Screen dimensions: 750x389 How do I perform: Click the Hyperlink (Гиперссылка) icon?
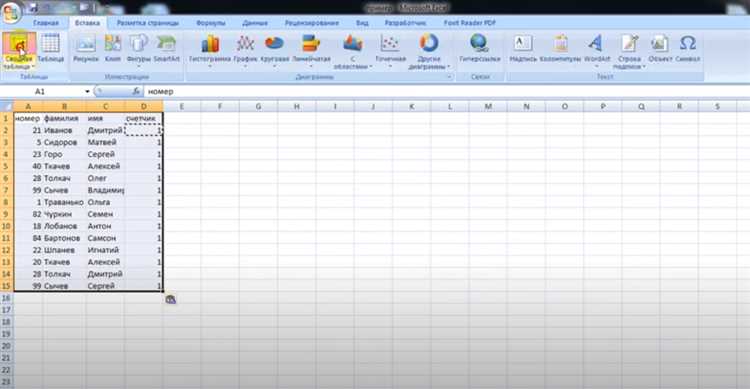coord(479,48)
